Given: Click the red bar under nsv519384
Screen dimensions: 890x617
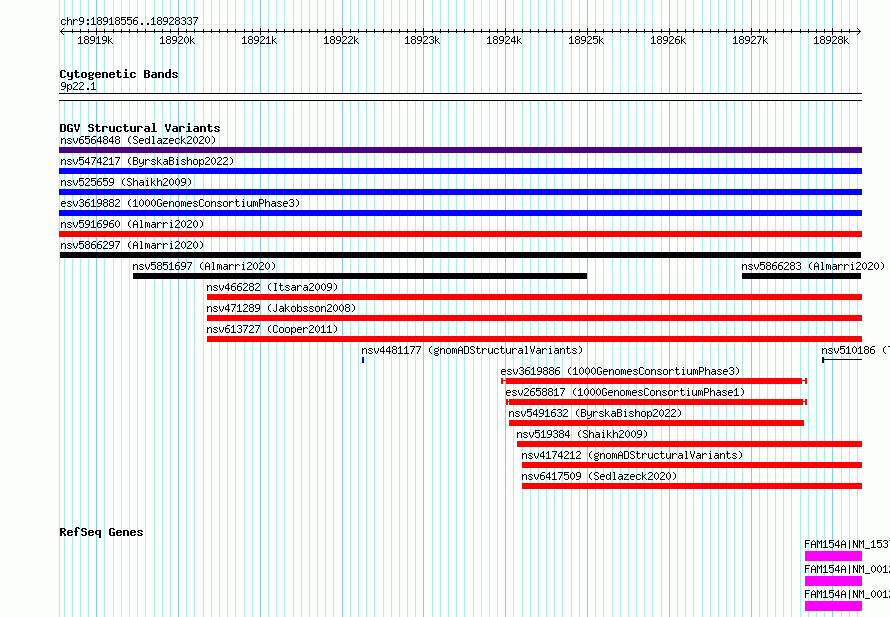Looking at the screenshot, I should tap(689, 444).
